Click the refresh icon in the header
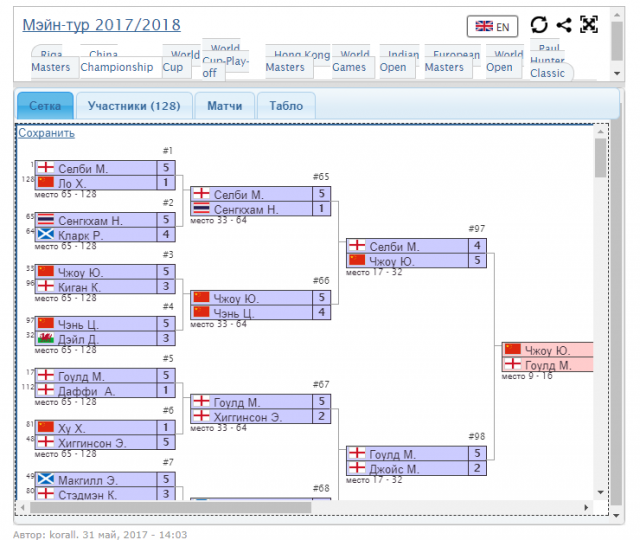 click(539, 26)
